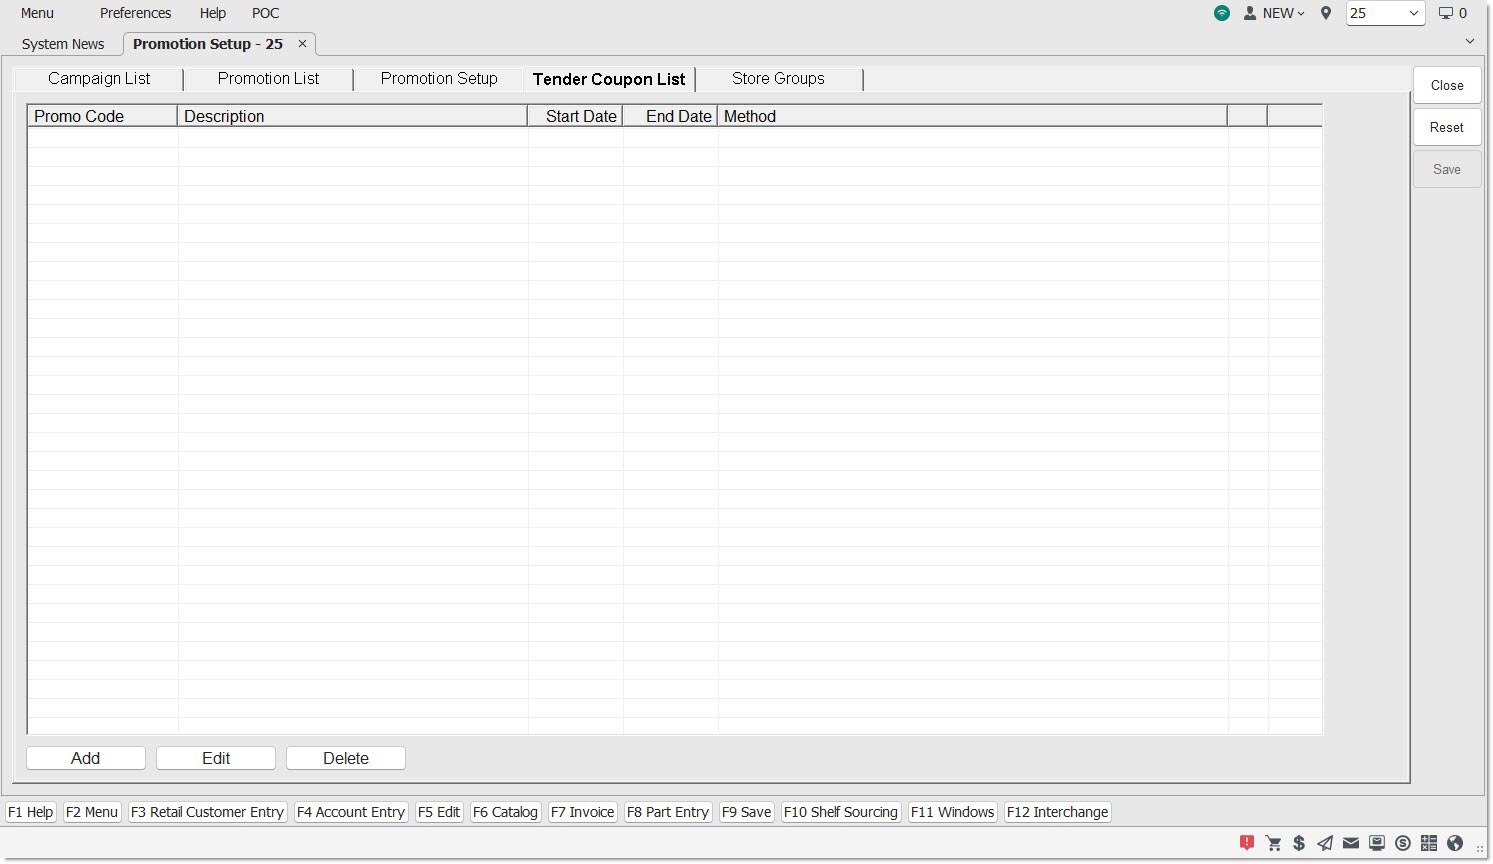This screenshot has width=1493, height=864.
Task: Close the Promotion Setup - 25 tab
Action: (x=302, y=44)
